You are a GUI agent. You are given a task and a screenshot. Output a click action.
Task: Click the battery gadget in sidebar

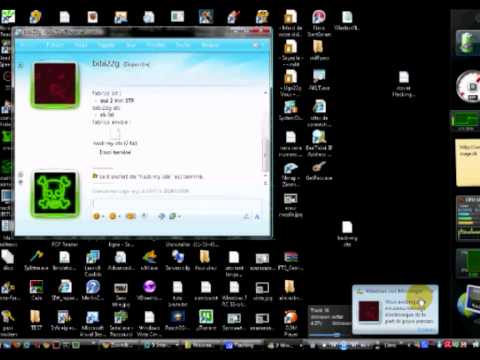pos(467,43)
